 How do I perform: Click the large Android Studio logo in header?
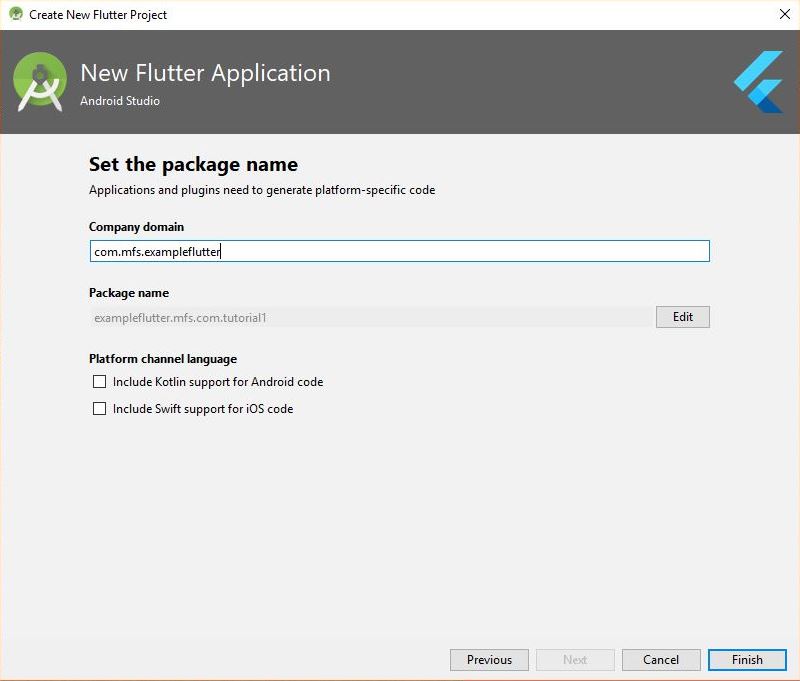40,82
